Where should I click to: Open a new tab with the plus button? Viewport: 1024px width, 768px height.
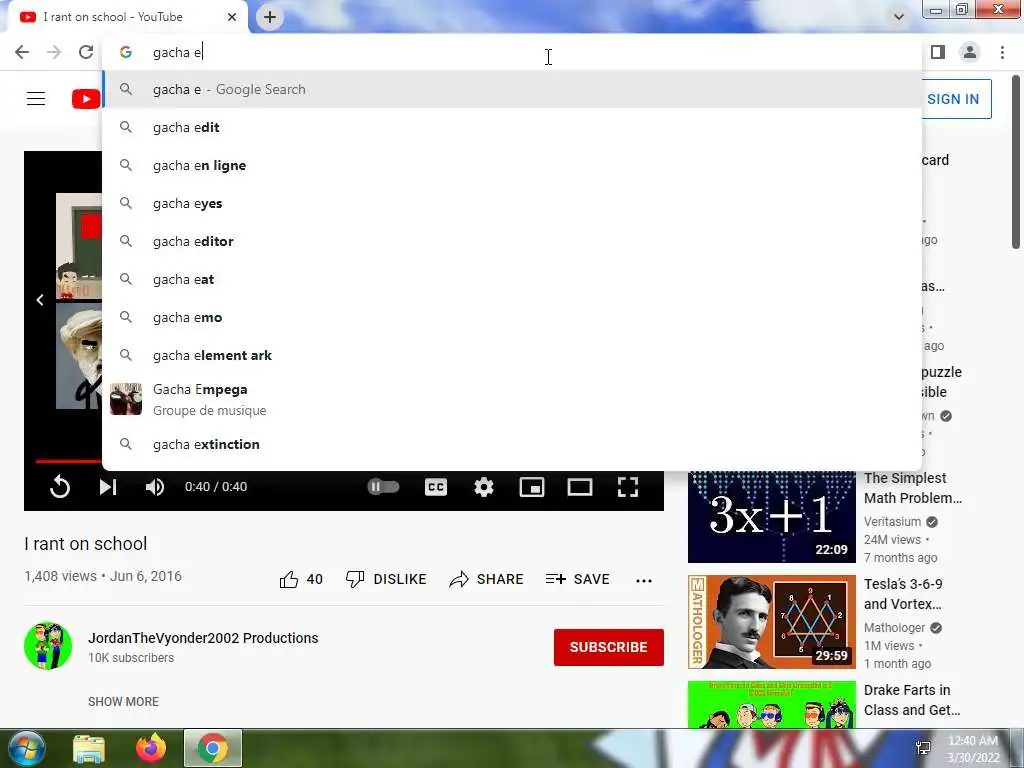click(270, 17)
